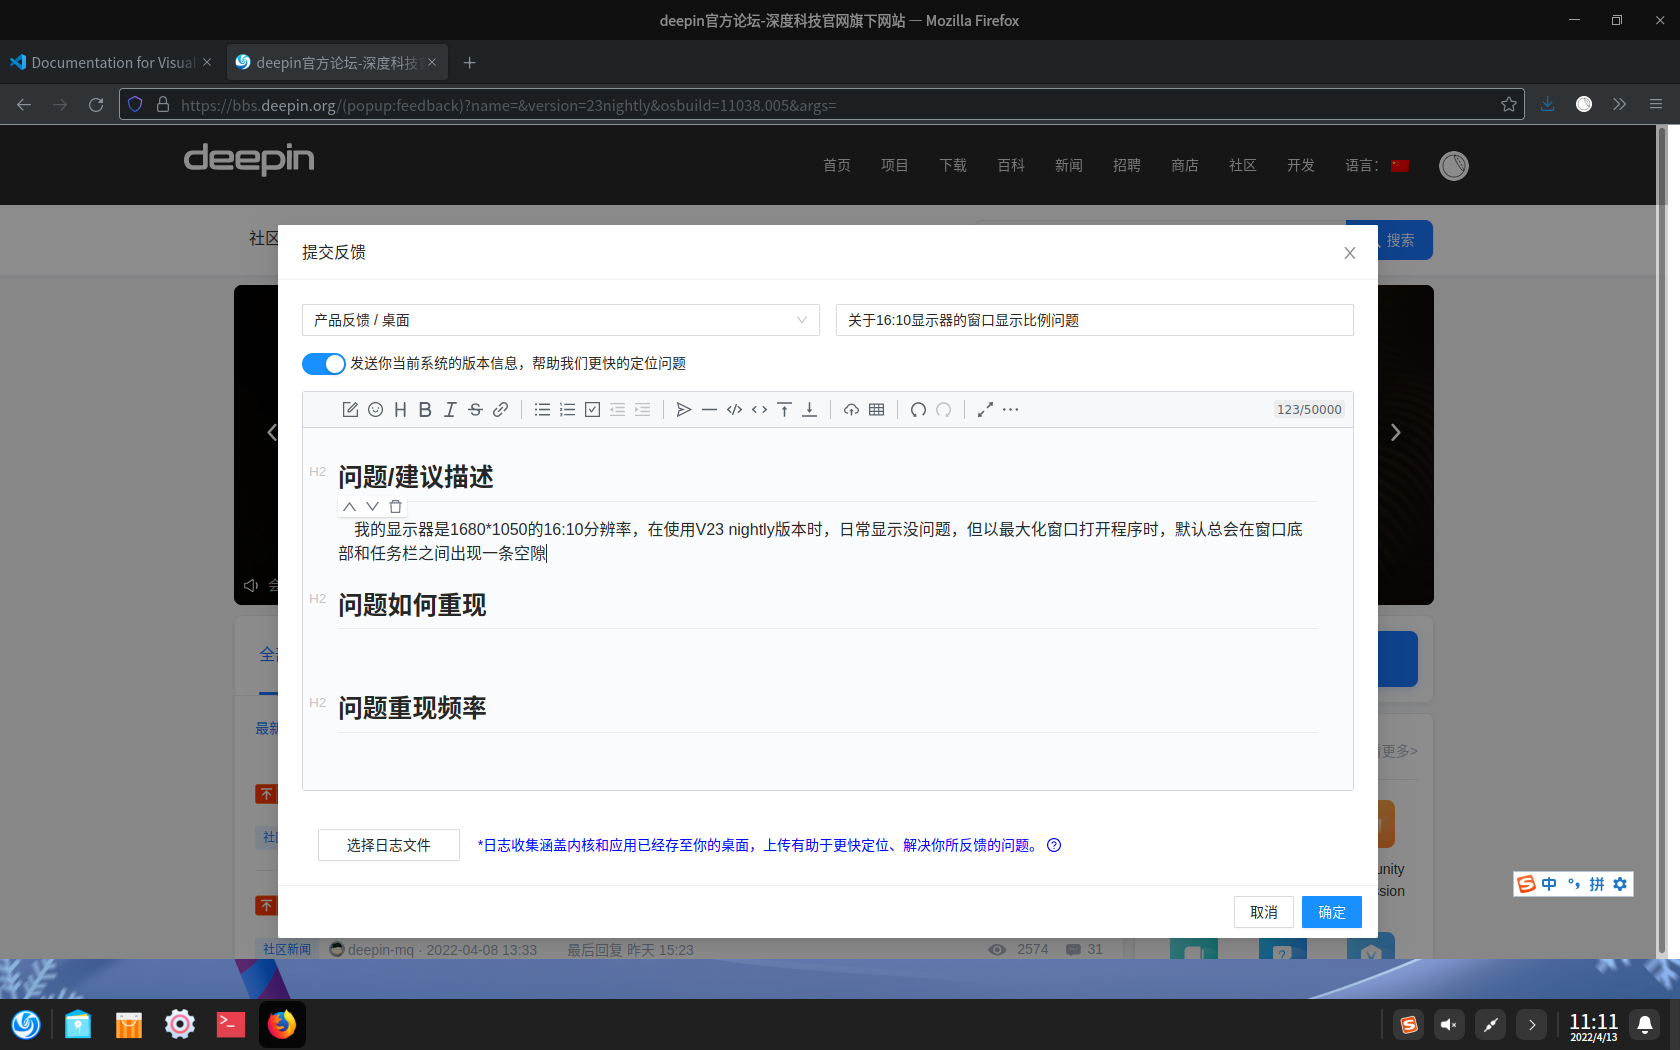Image resolution: width=1680 pixels, height=1050 pixels.
Task: Click the upload file cloud icon
Action: pyautogui.click(x=851, y=410)
